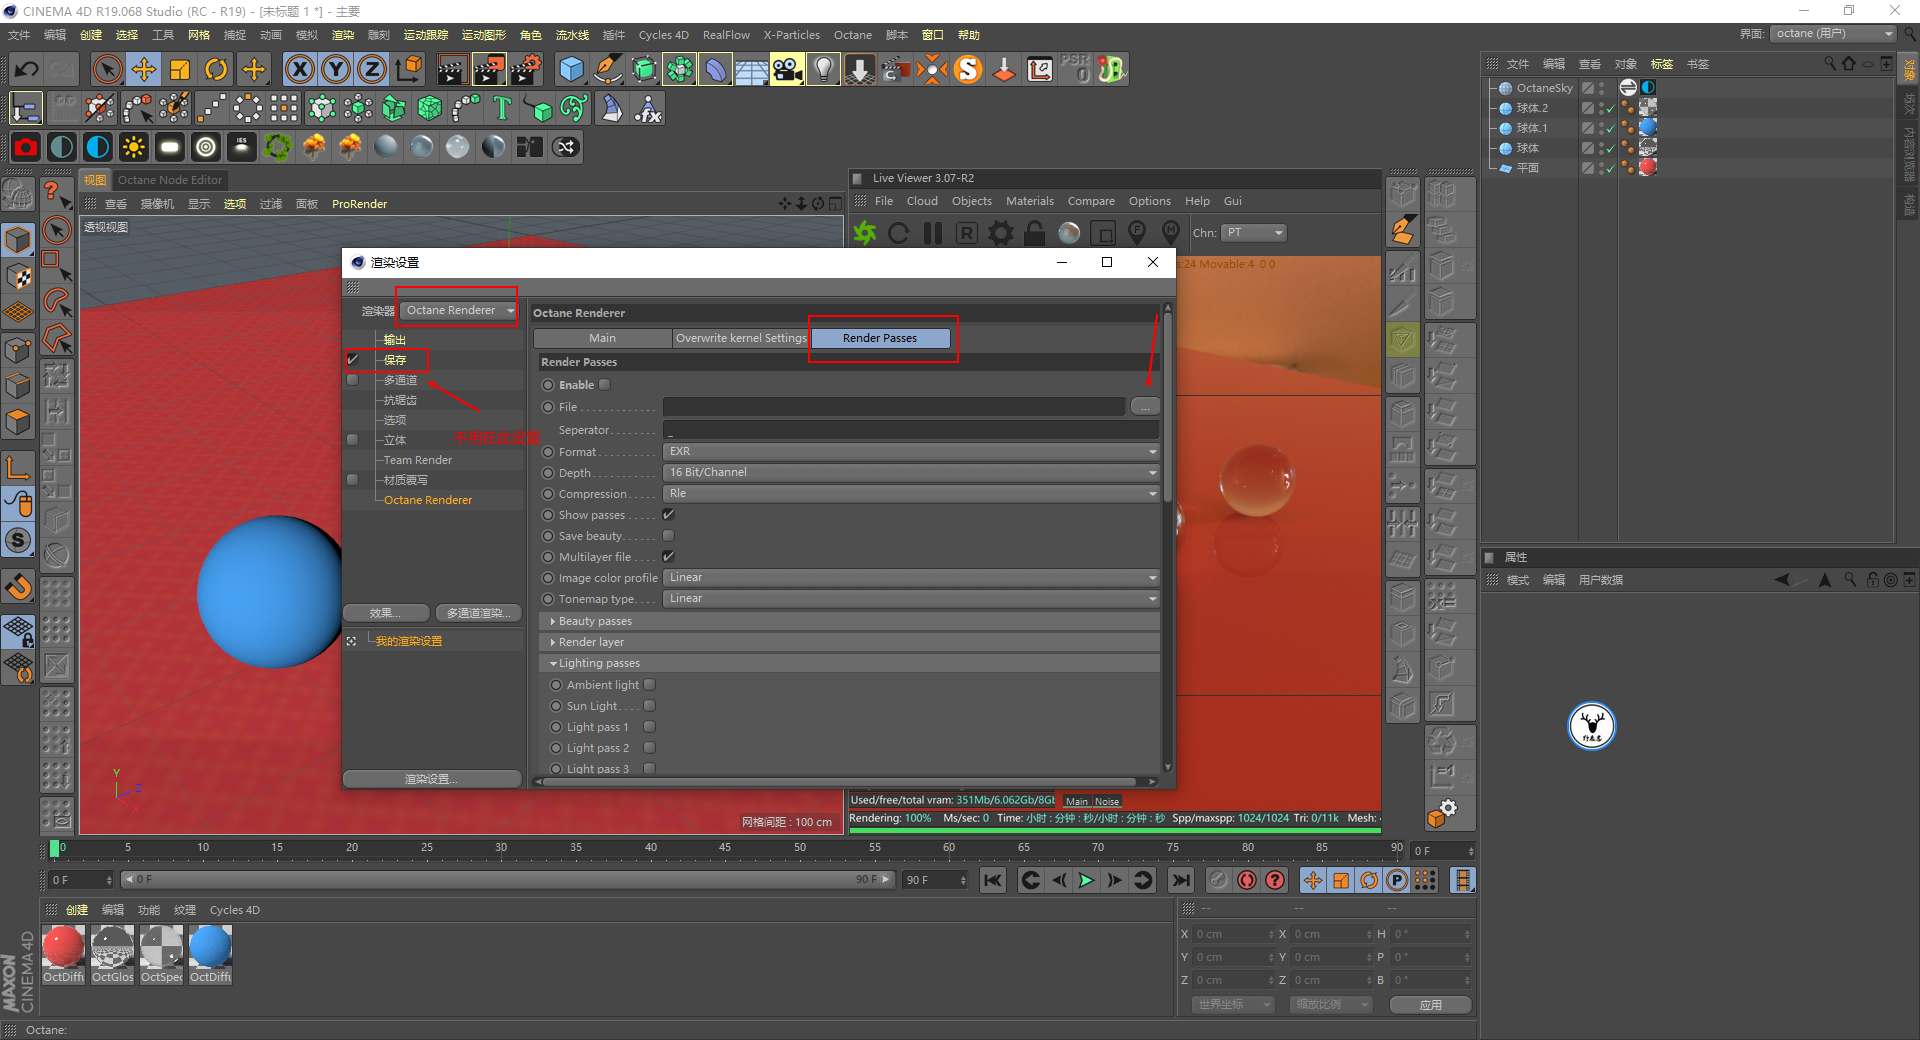The image size is (1920, 1040).
Task: Enable Render Passes checkbox
Action: click(604, 385)
